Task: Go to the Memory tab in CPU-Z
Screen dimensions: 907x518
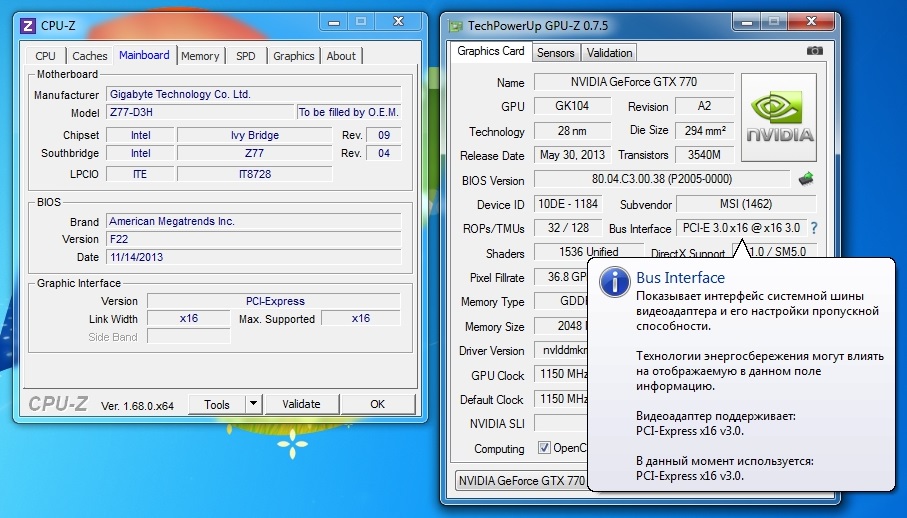Action: (x=200, y=56)
